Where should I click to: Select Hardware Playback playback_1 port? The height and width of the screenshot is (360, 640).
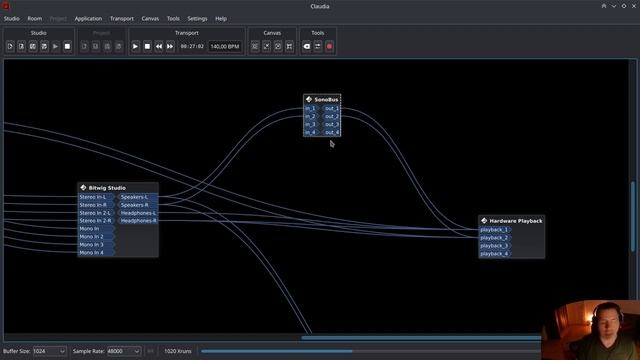495,230
